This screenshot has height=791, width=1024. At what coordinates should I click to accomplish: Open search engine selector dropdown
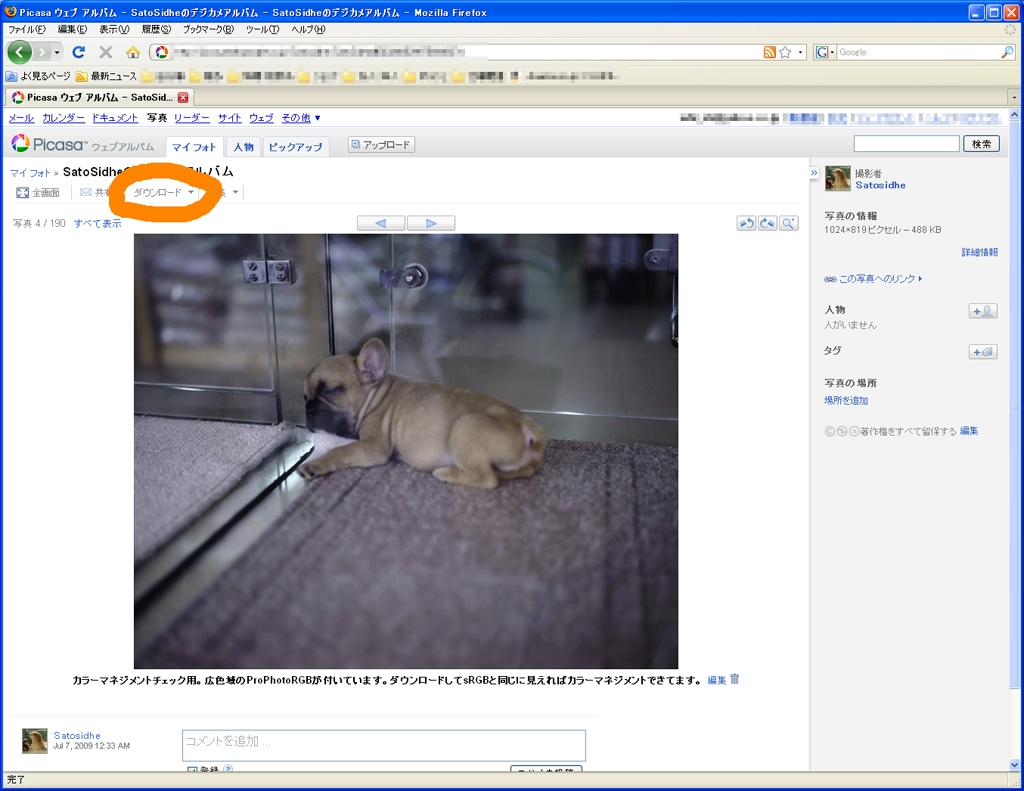point(825,52)
